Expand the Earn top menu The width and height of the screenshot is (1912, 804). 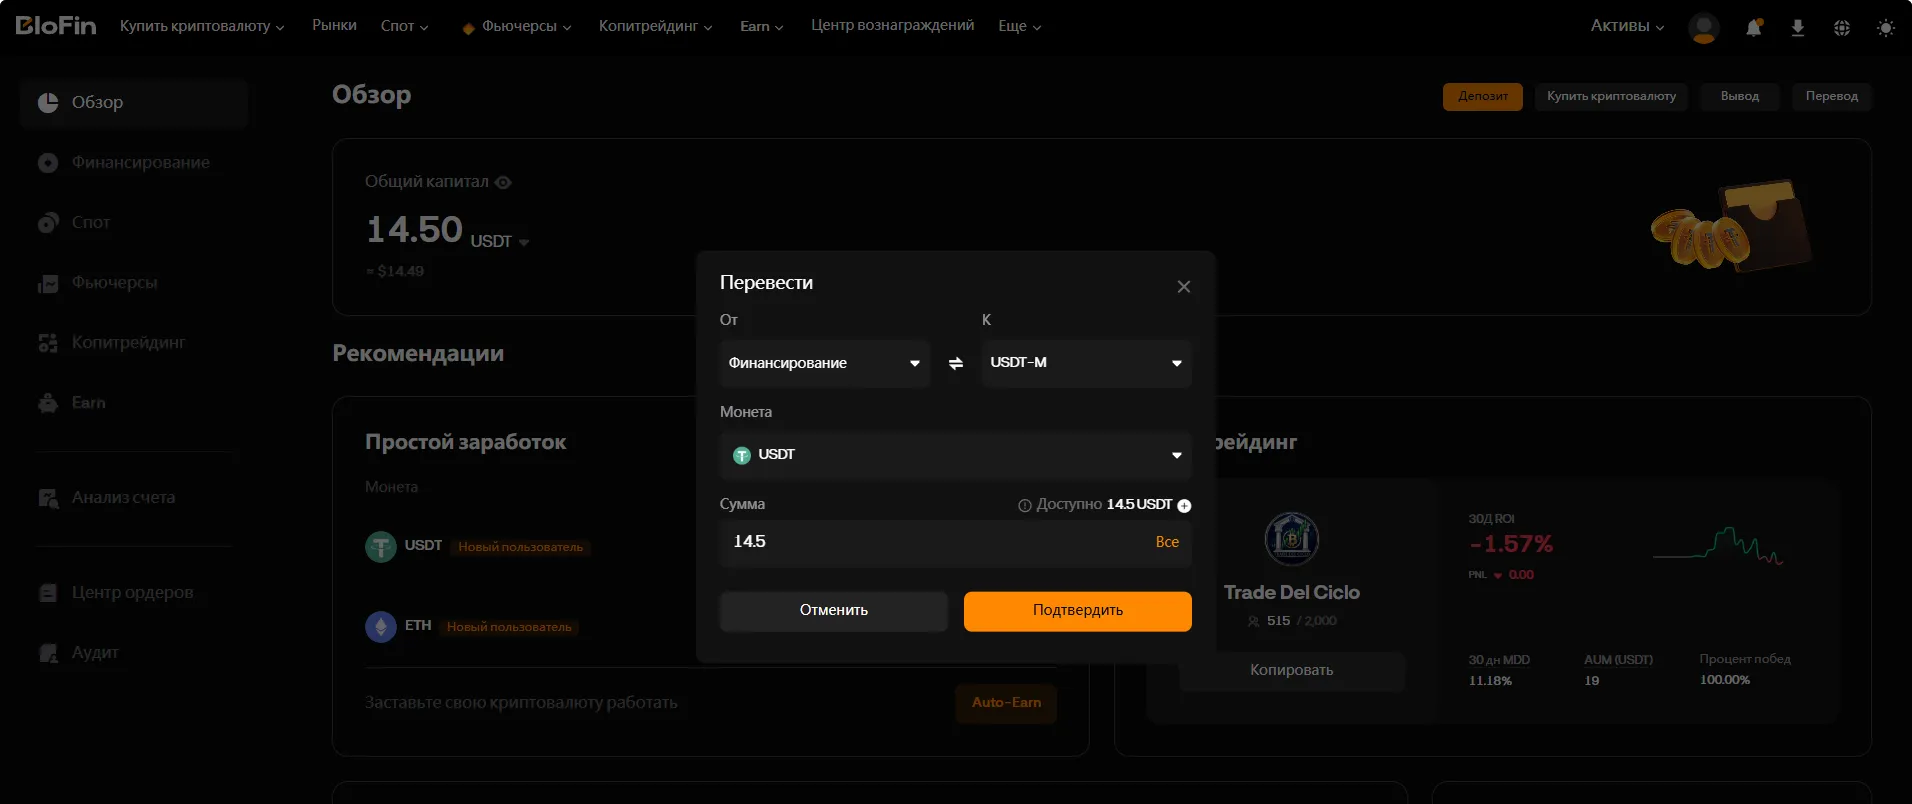tap(762, 26)
